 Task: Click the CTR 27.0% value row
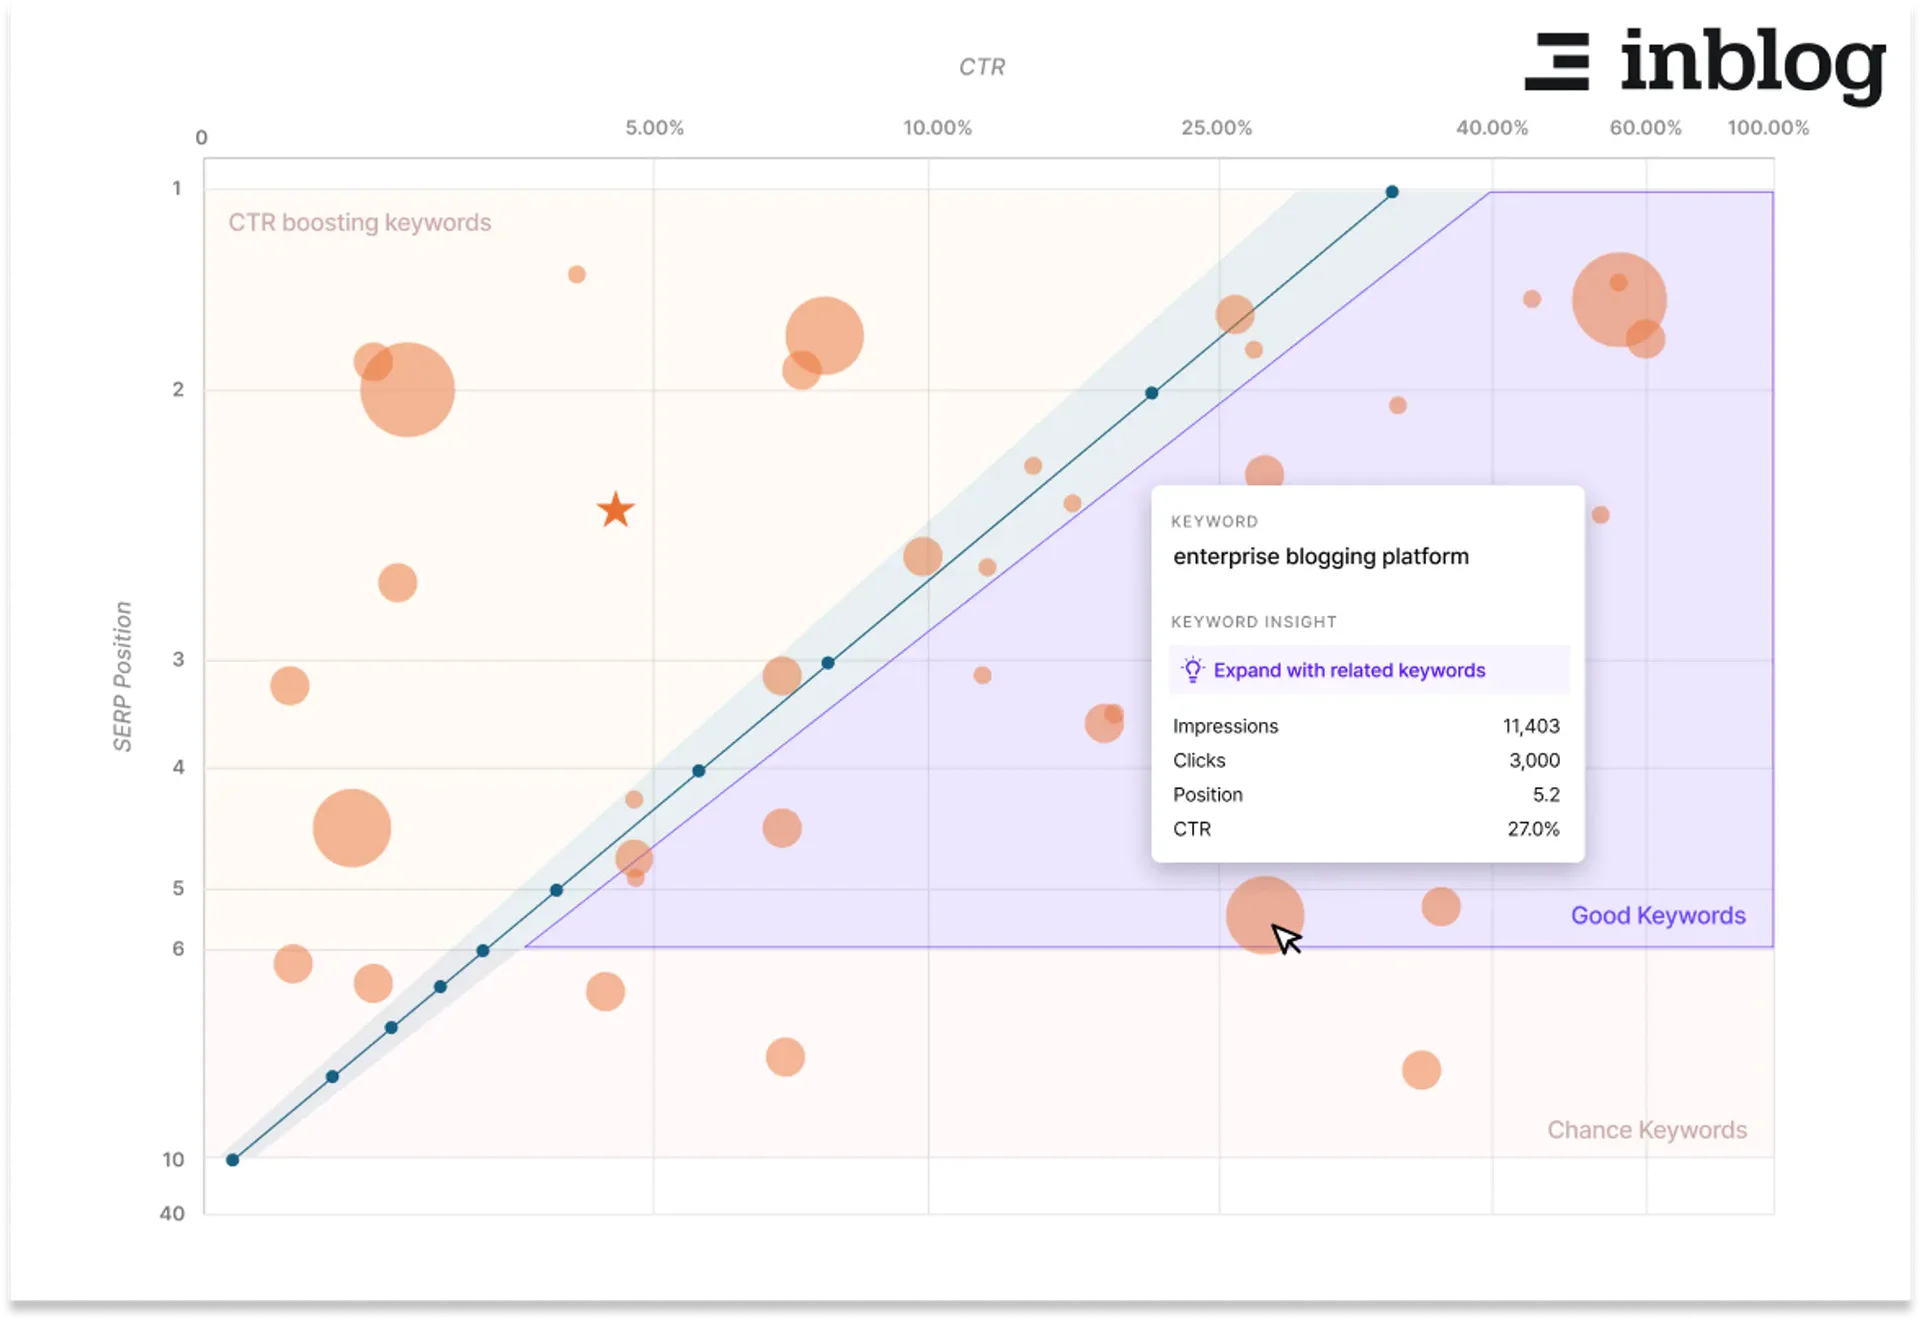click(x=1366, y=828)
